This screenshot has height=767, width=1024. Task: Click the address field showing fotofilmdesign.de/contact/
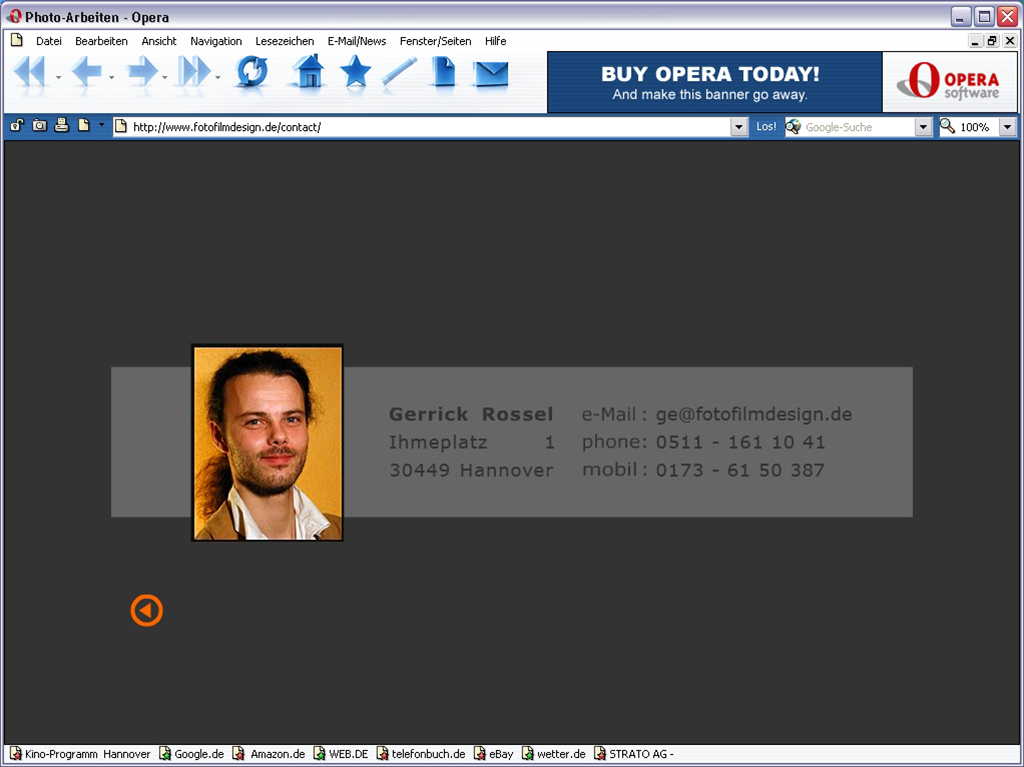(x=422, y=127)
